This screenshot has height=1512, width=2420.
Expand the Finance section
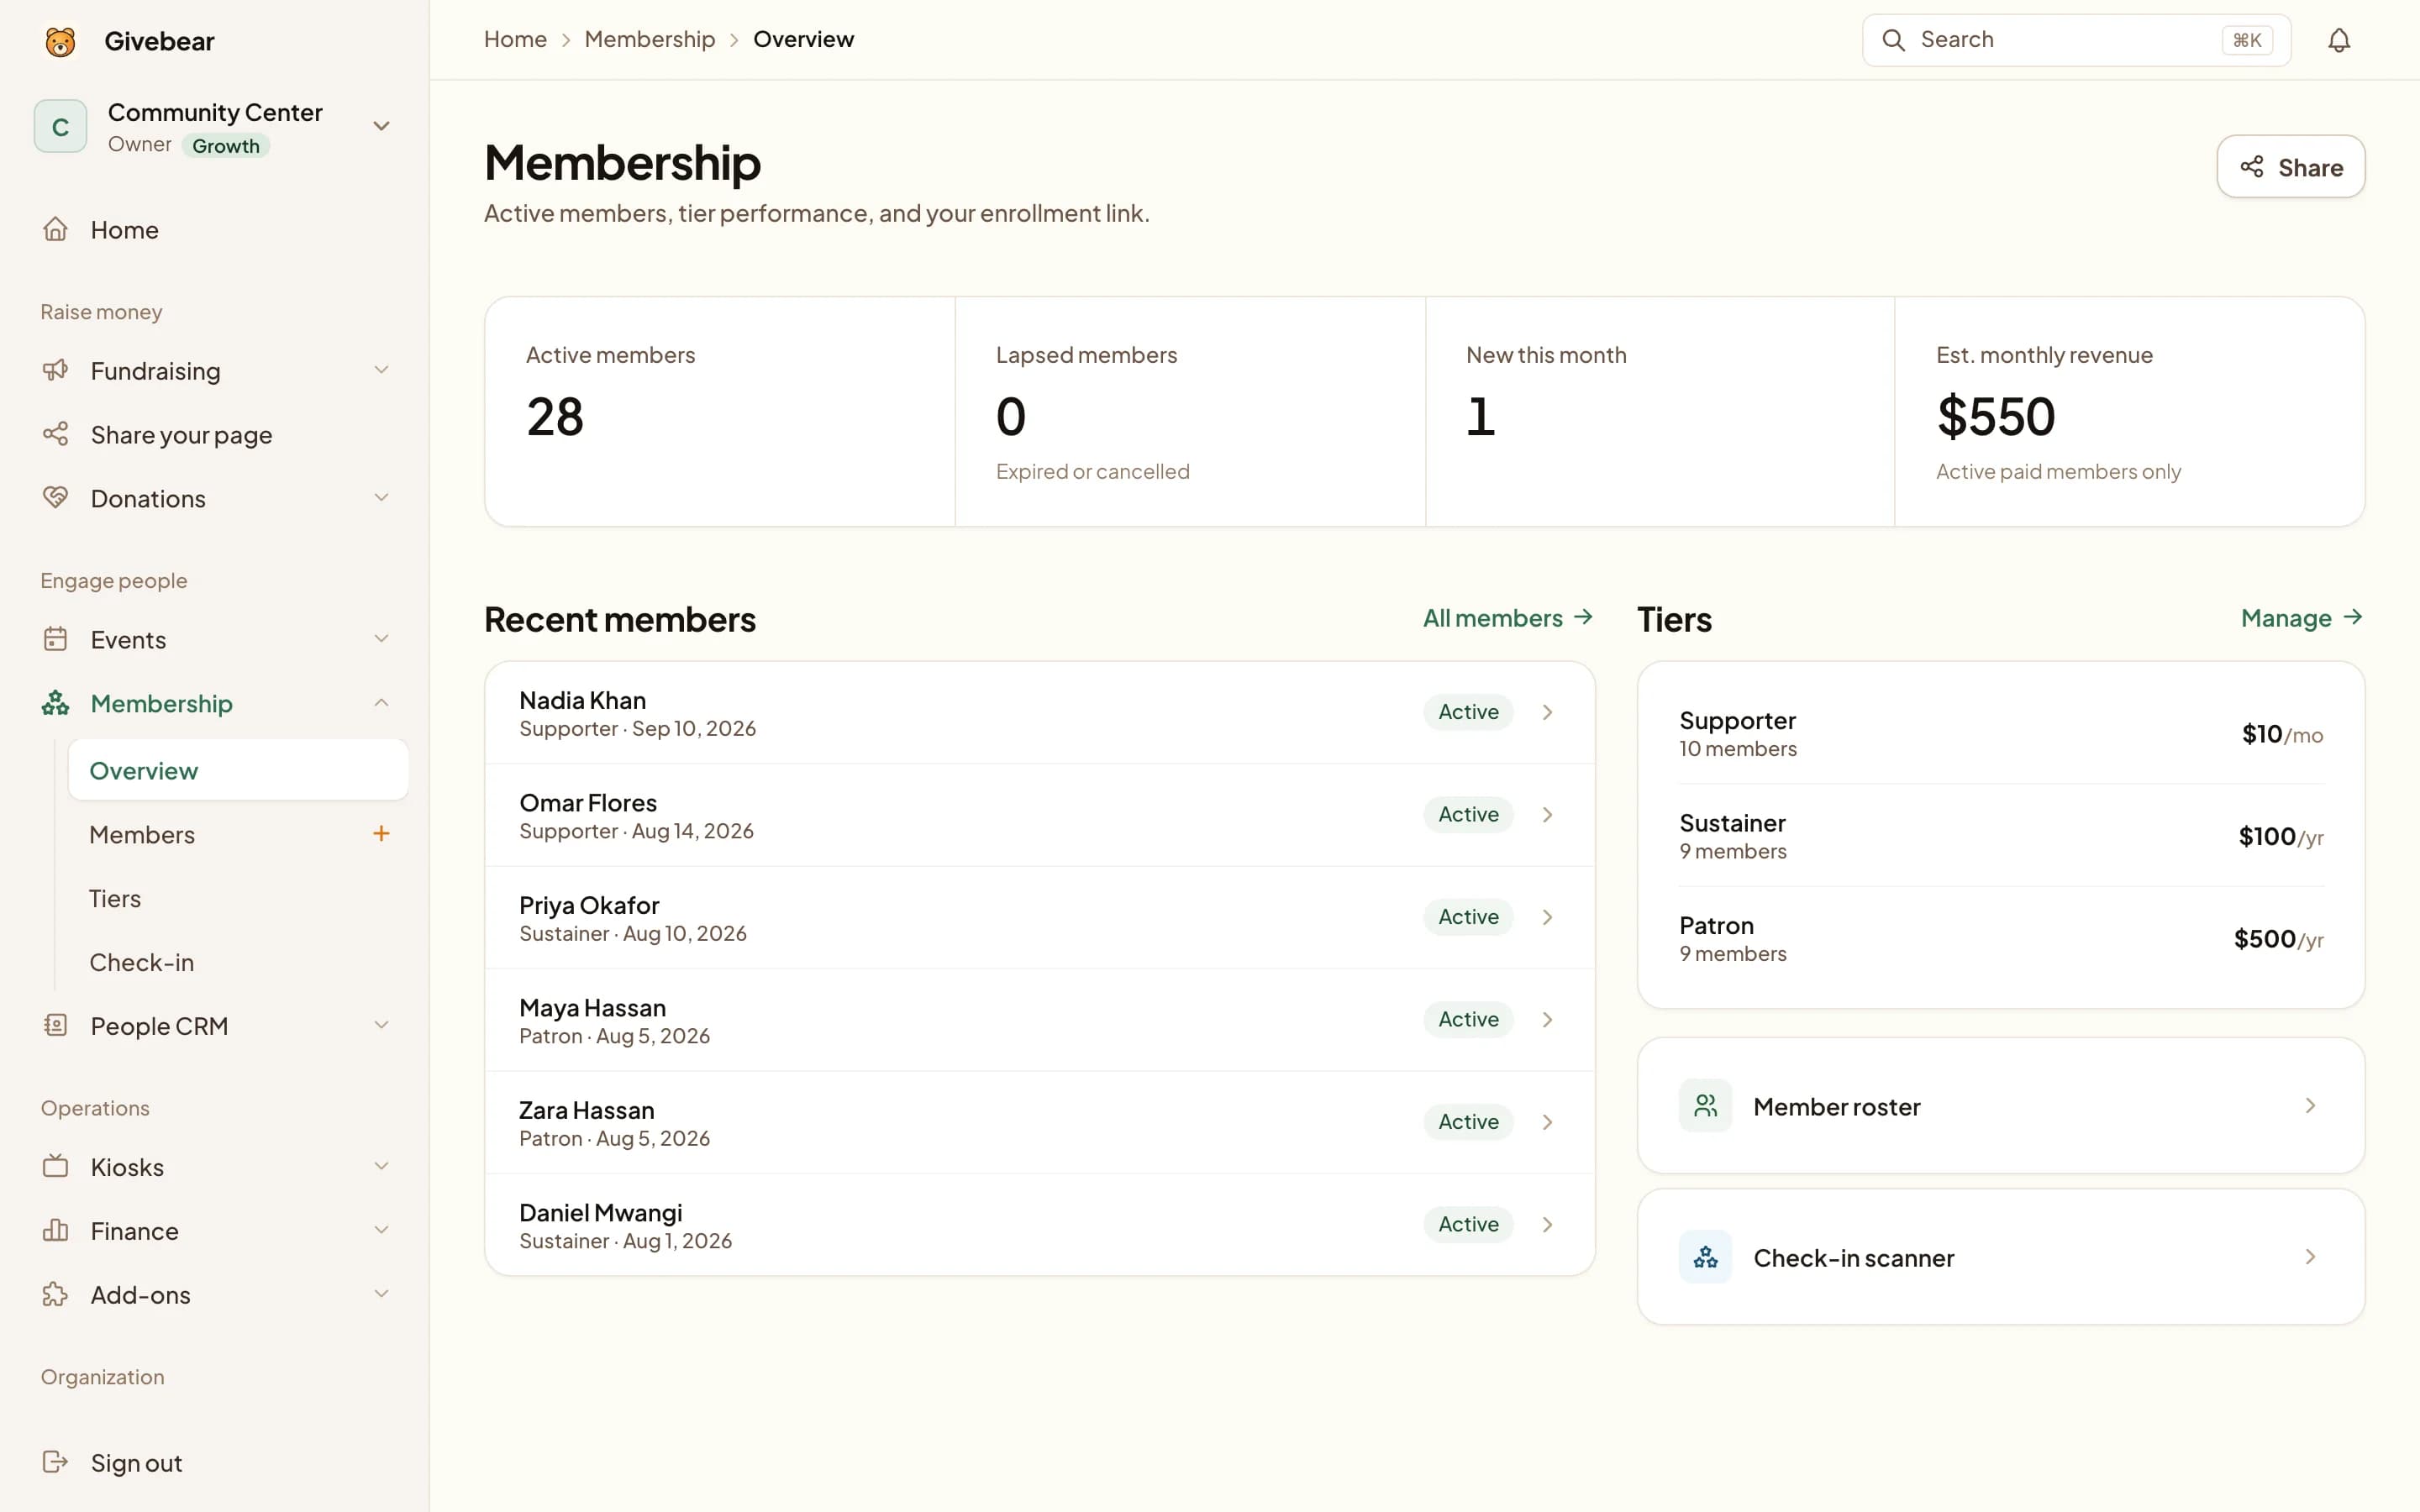(x=381, y=1230)
